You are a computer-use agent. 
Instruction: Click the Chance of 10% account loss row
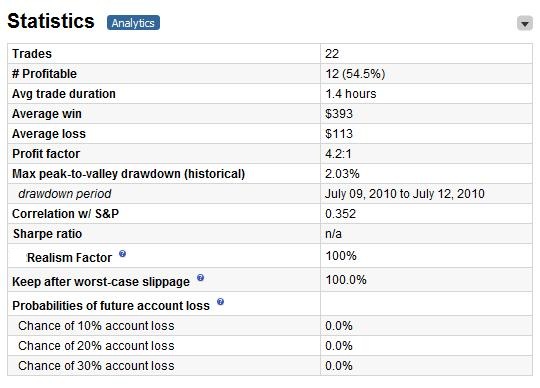270,326
